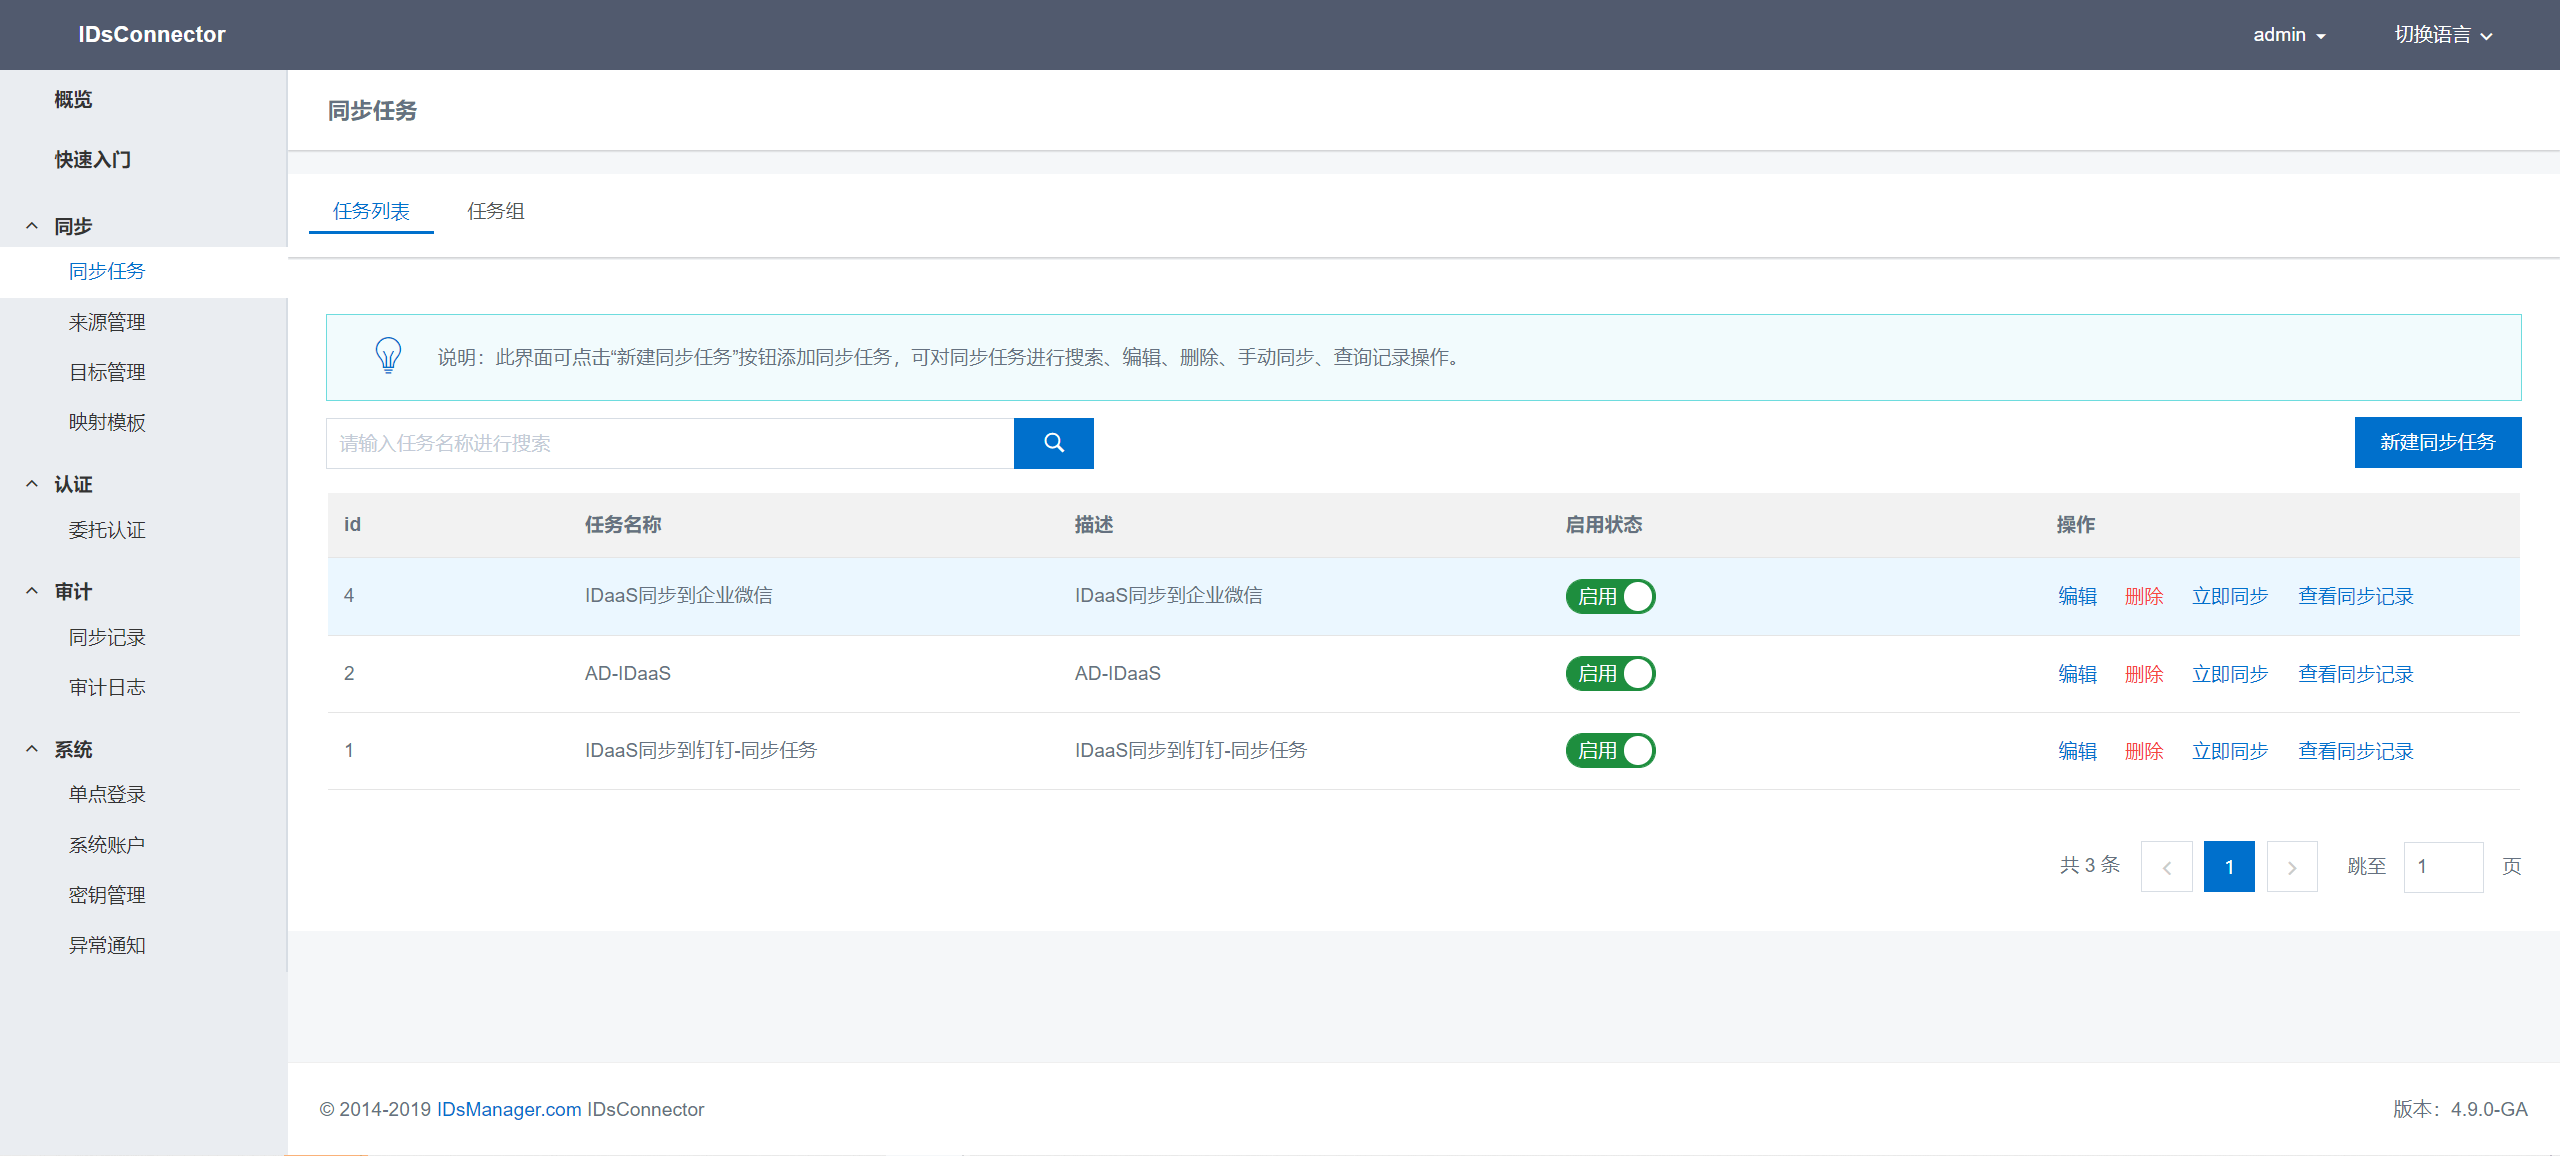
Task: Collapse the 同步 sidebar section chevron
Action: coord(32,226)
